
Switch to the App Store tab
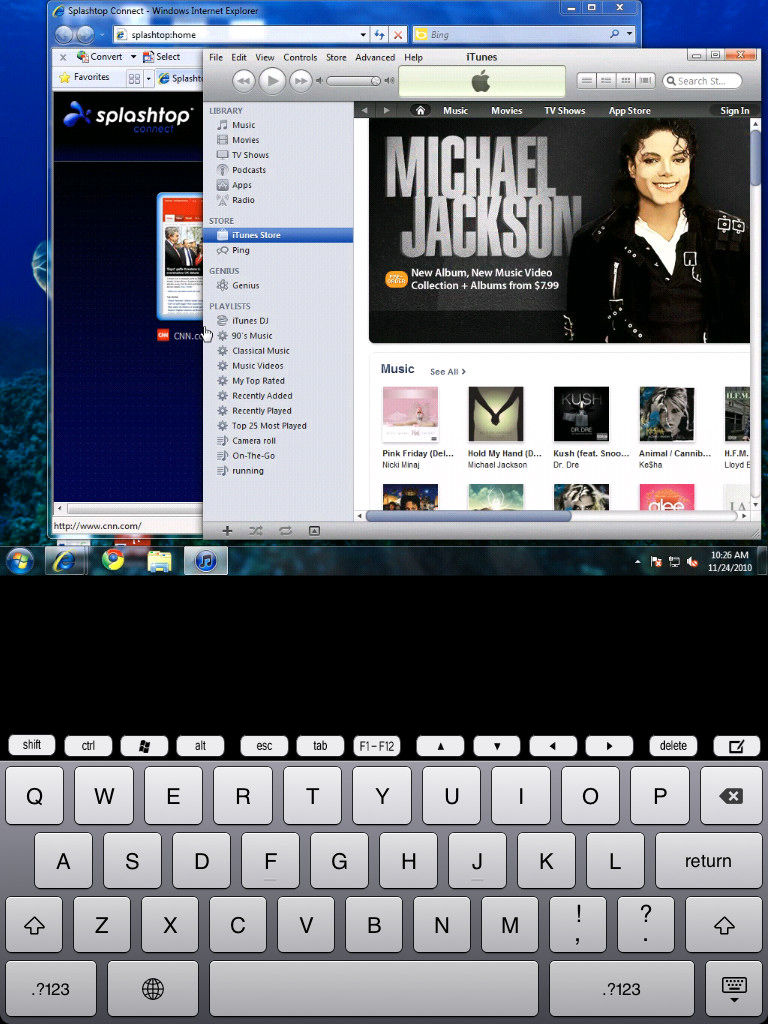[x=630, y=110]
